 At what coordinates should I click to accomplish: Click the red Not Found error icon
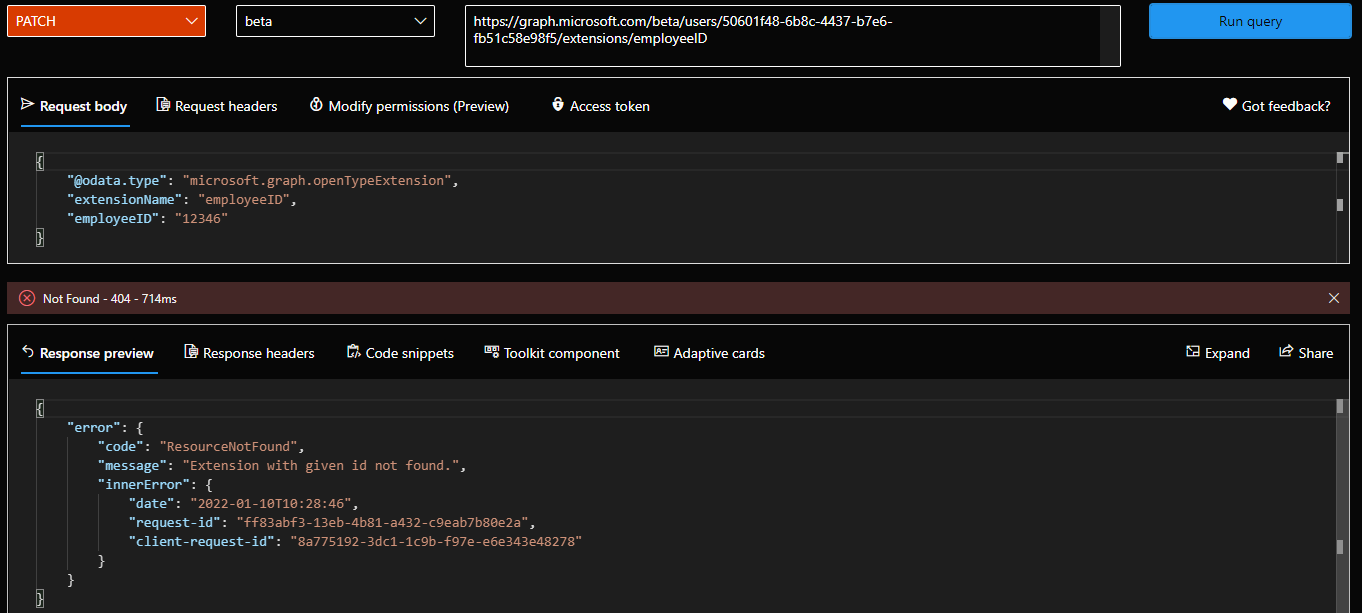(27, 298)
